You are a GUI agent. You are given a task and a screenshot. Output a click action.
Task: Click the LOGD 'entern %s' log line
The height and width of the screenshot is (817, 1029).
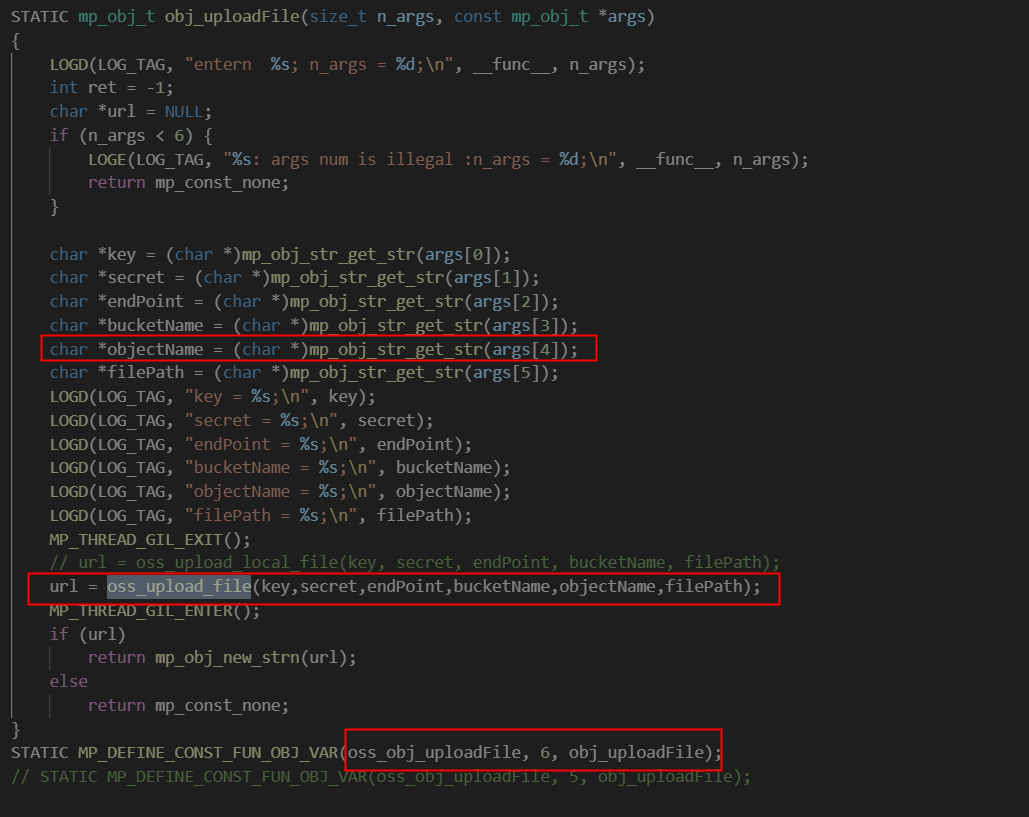click(x=347, y=65)
